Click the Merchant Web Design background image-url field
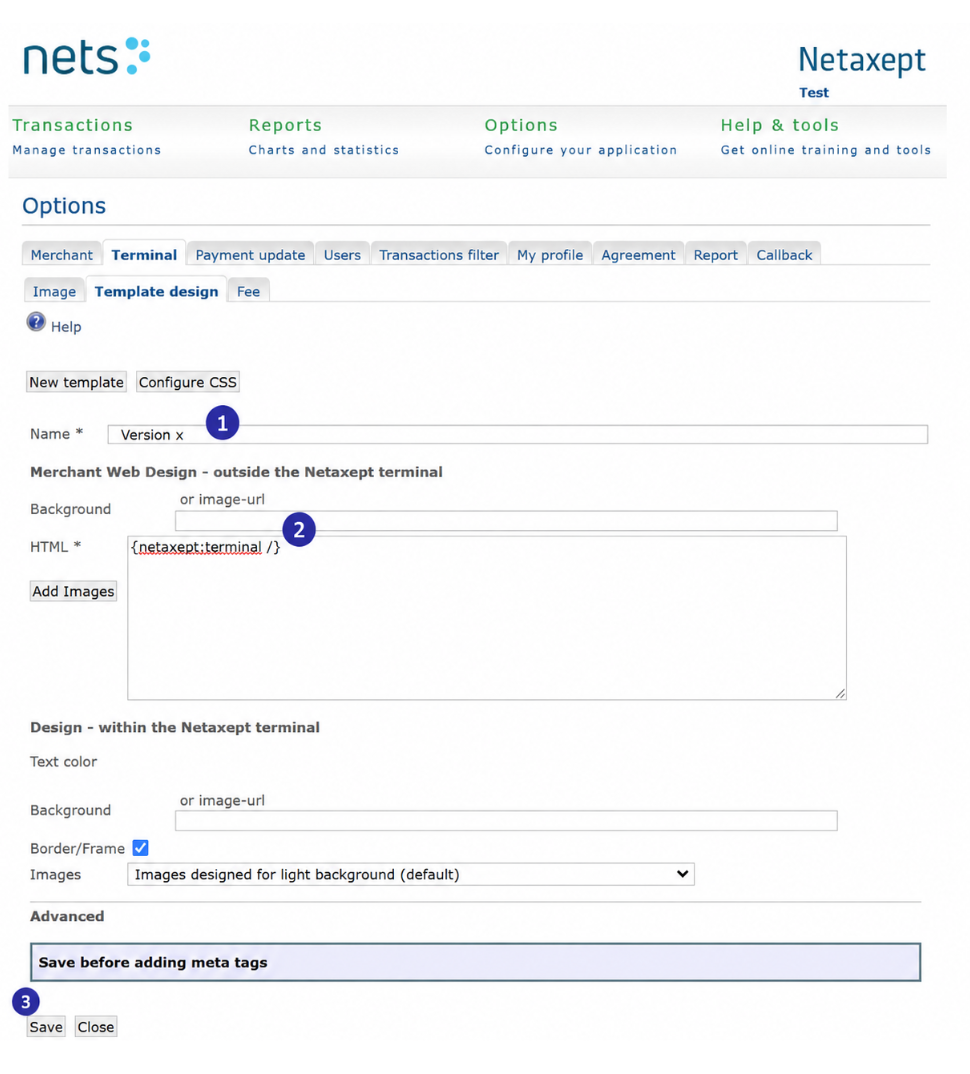This screenshot has height=1074, width=970. pos(506,521)
